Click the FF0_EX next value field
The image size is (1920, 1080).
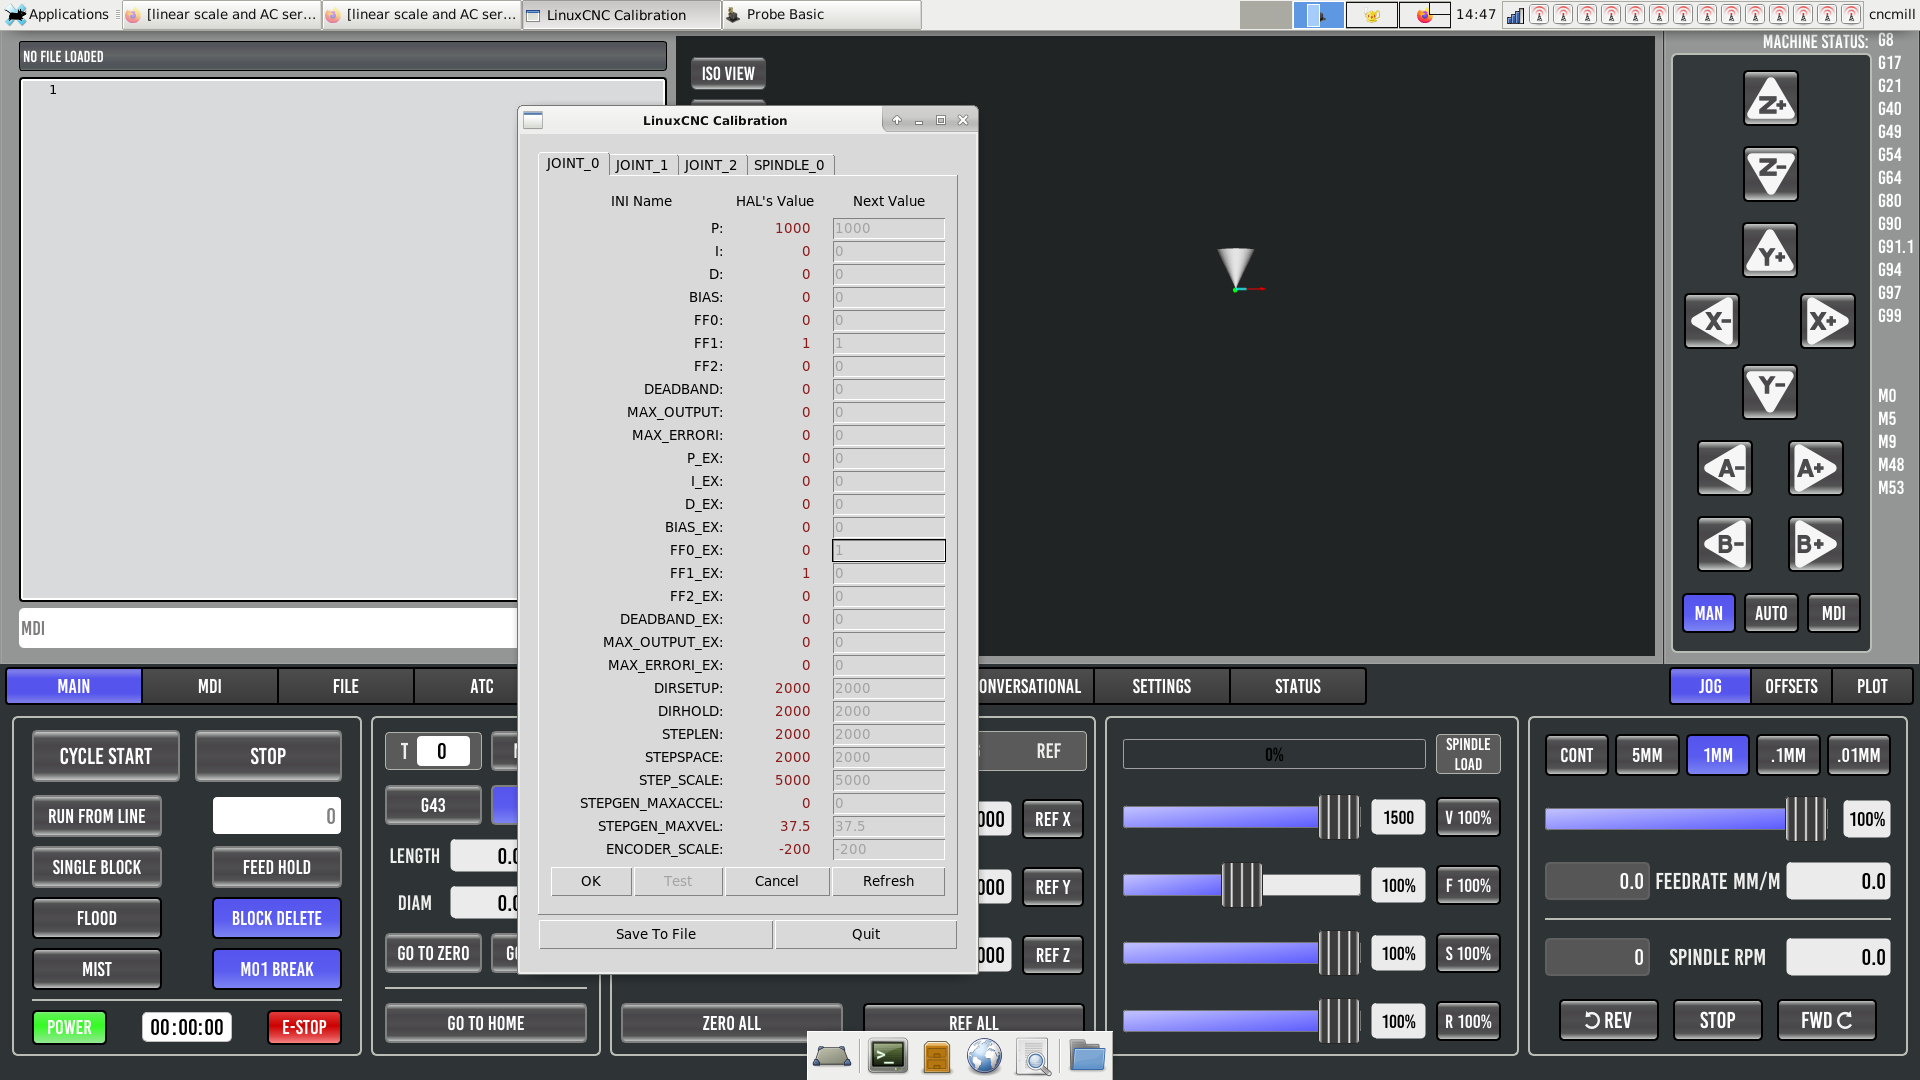coord(888,550)
